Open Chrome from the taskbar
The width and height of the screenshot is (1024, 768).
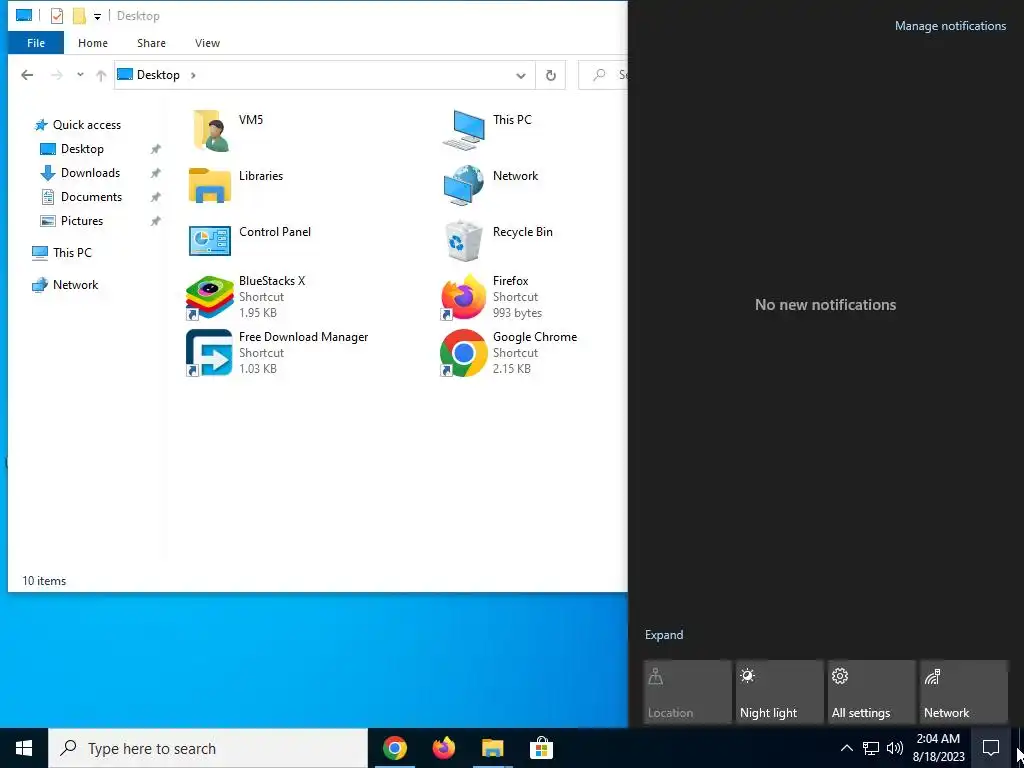point(394,748)
